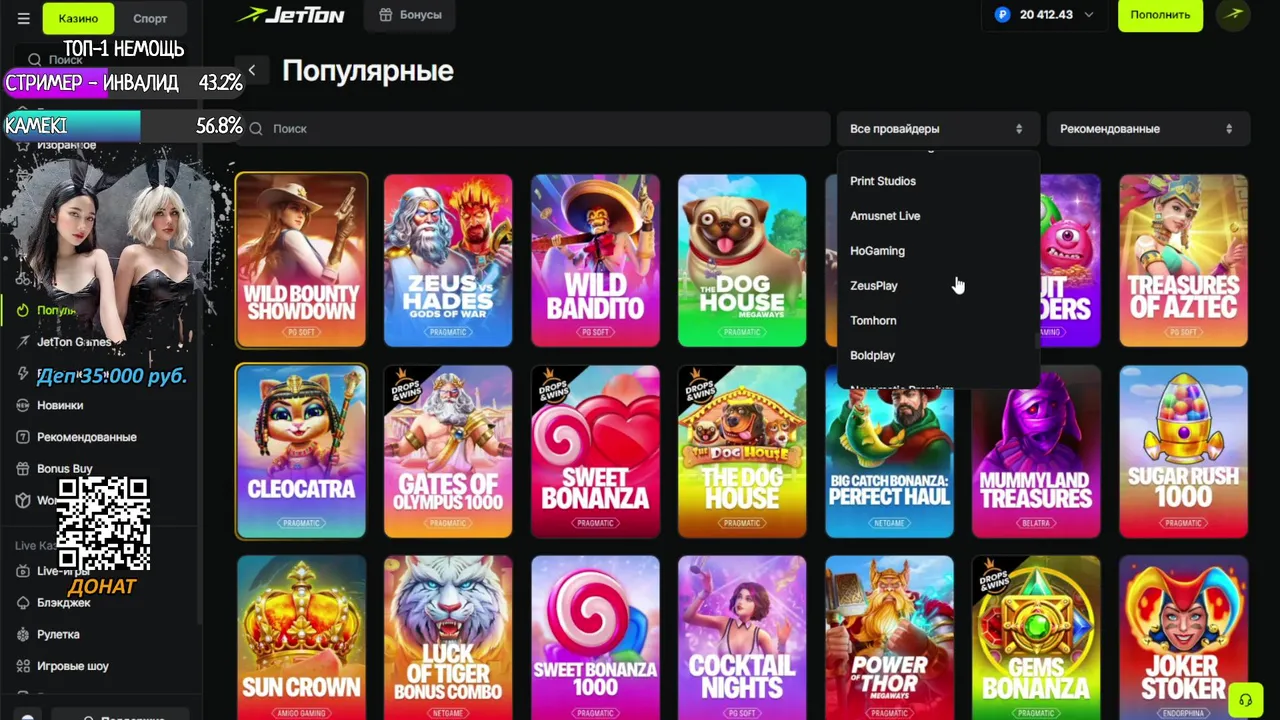Open Sugar Rush 1000 game

point(1184,451)
